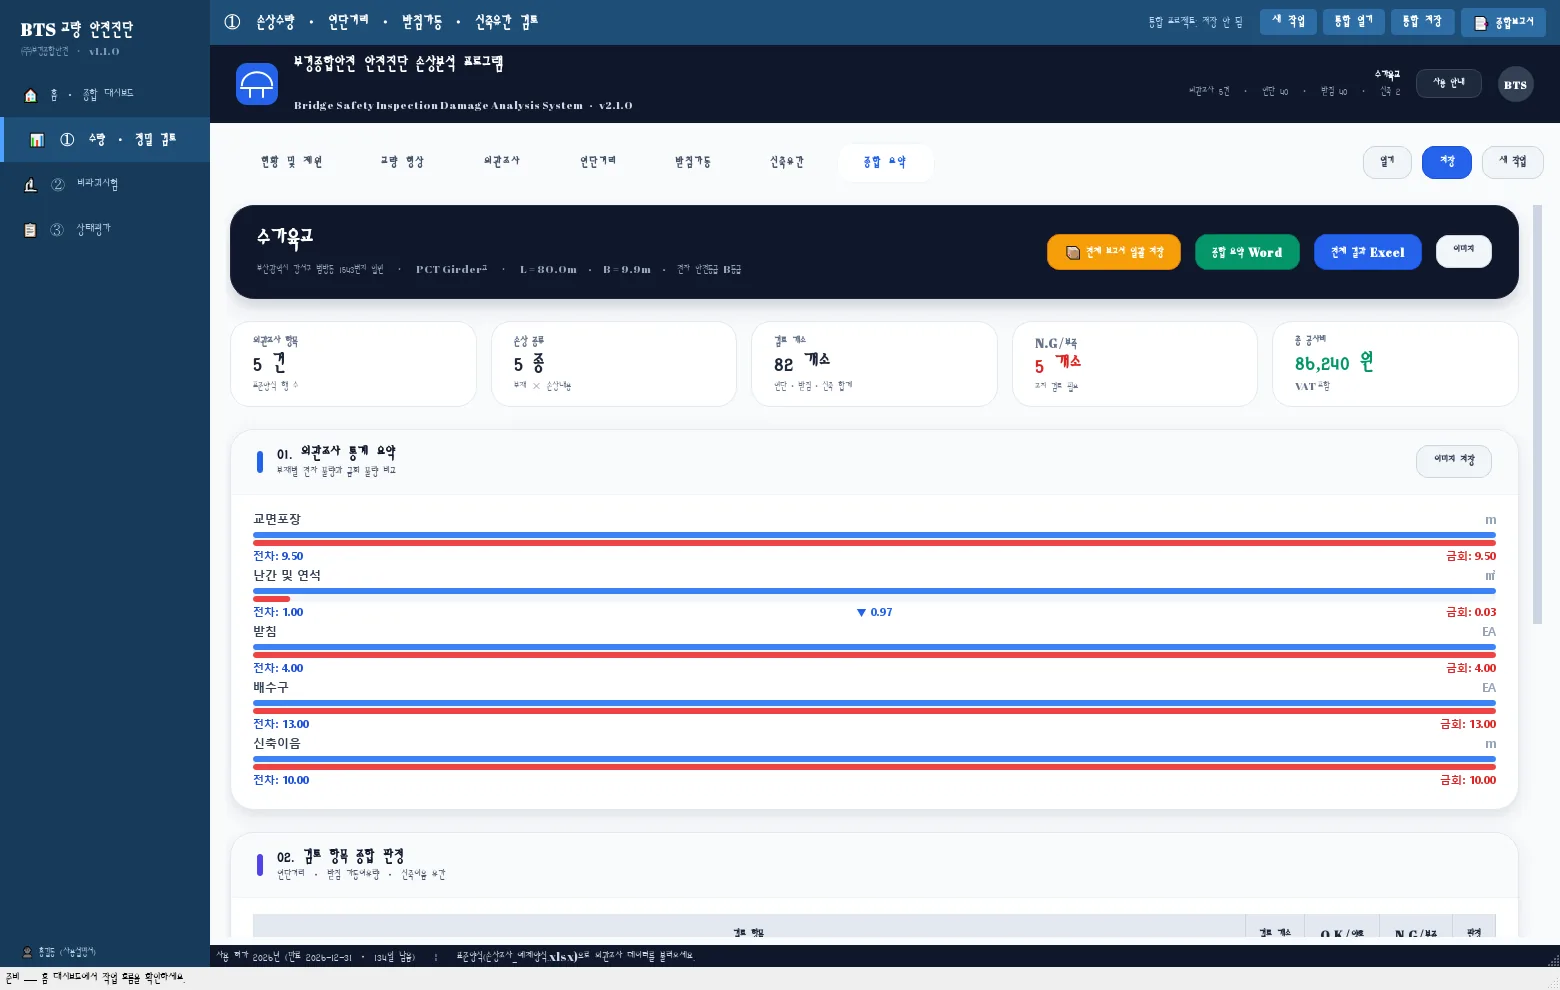Screen dimensions: 1560x990
Task: Click the white 이미지 button in the dark header
Action: pos(1464,251)
